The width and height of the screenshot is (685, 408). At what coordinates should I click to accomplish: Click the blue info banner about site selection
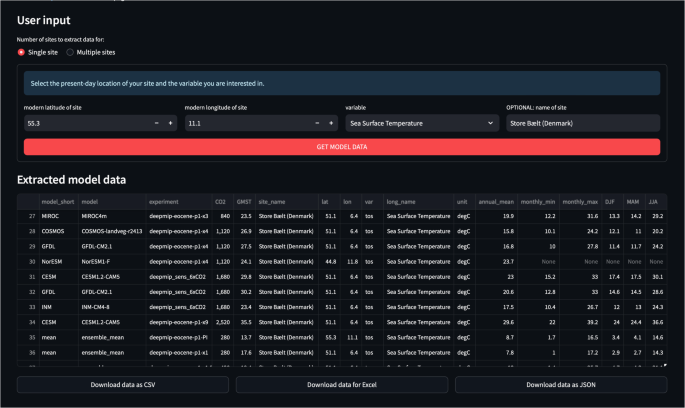point(342,83)
